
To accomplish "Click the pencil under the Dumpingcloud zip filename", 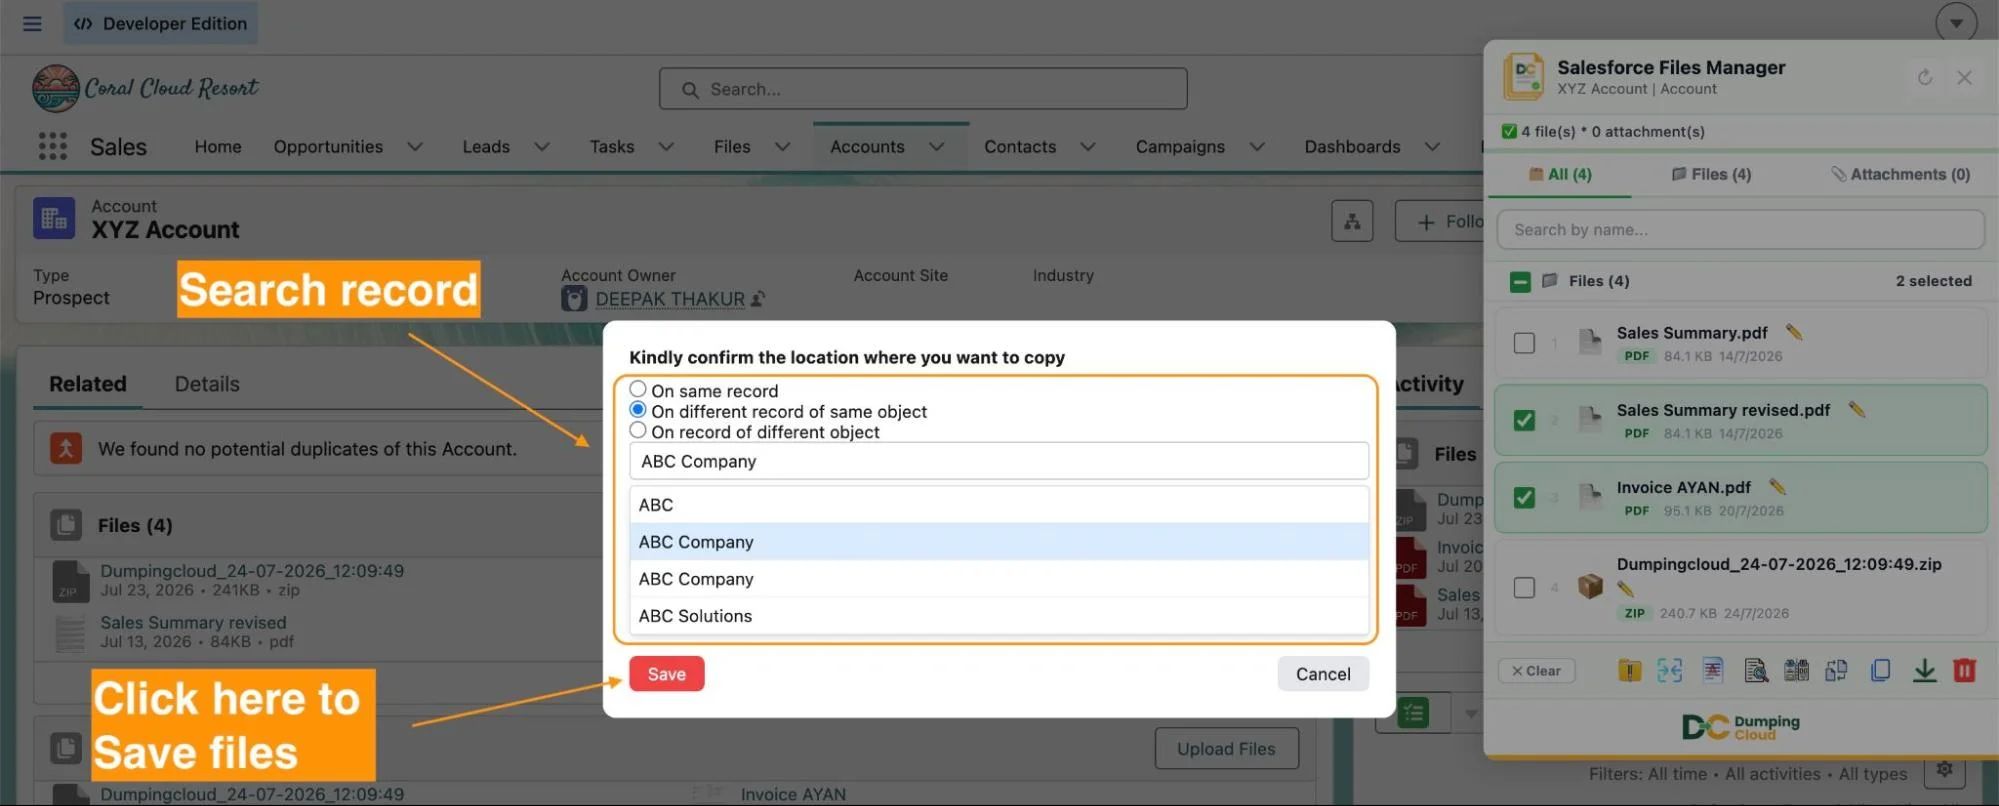I will pos(1625,589).
